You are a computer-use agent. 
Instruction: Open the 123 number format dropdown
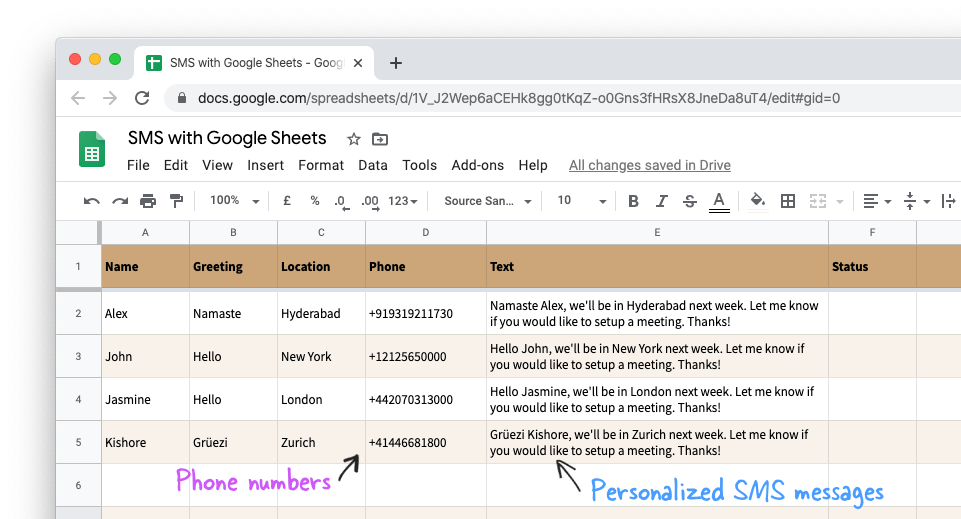click(403, 201)
